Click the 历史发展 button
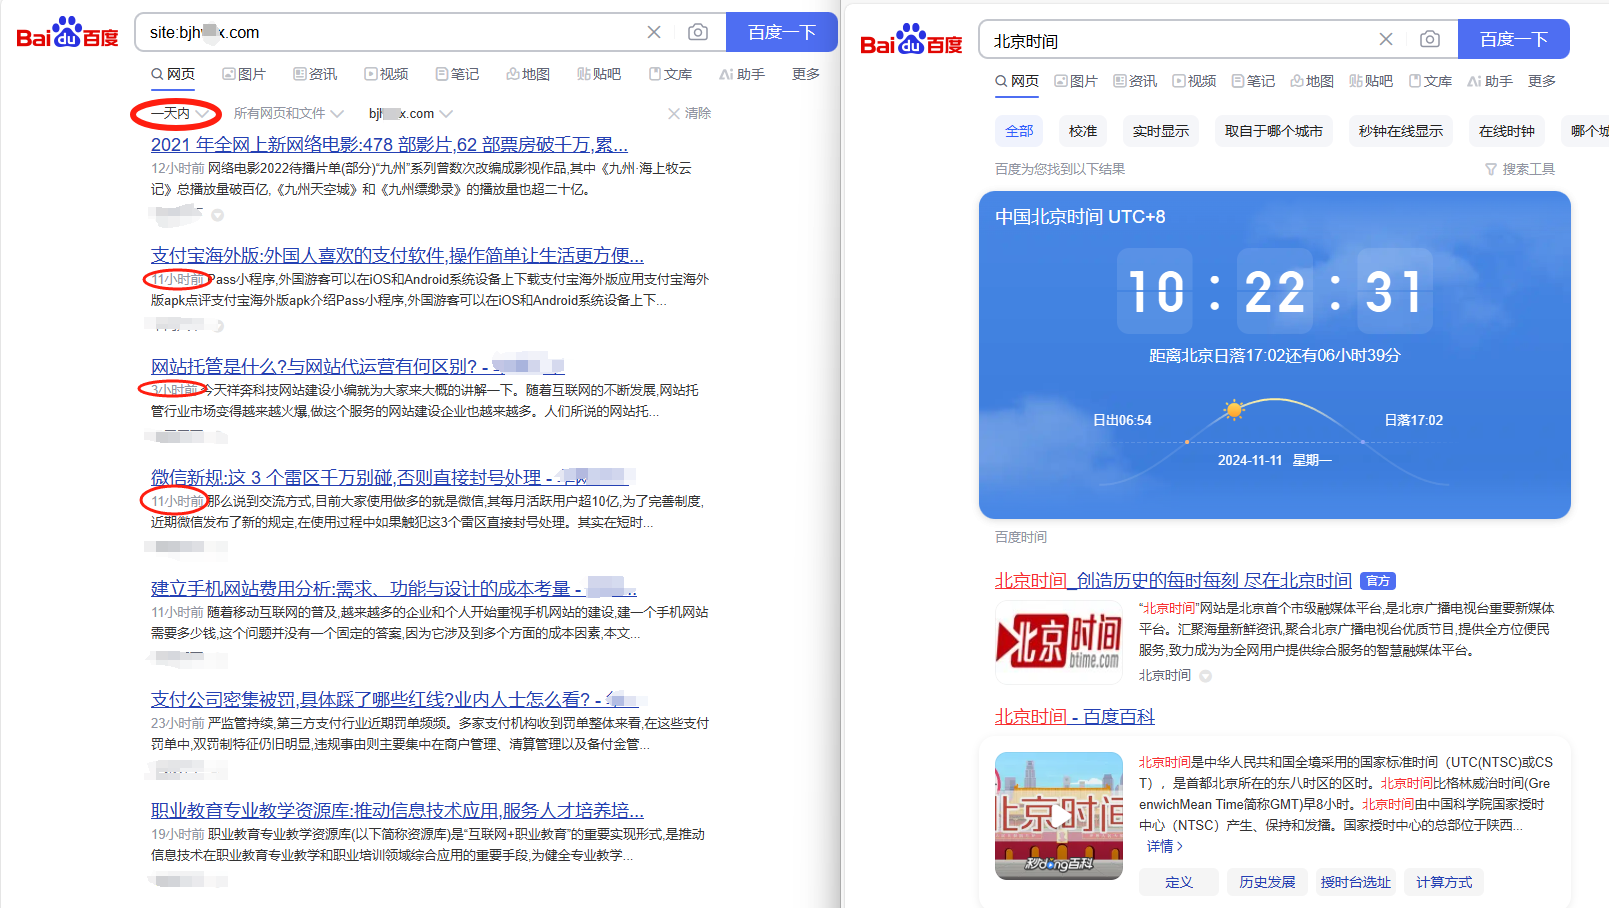Image resolution: width=1609 pixels, height=908 pixels. click(1267, 882)
